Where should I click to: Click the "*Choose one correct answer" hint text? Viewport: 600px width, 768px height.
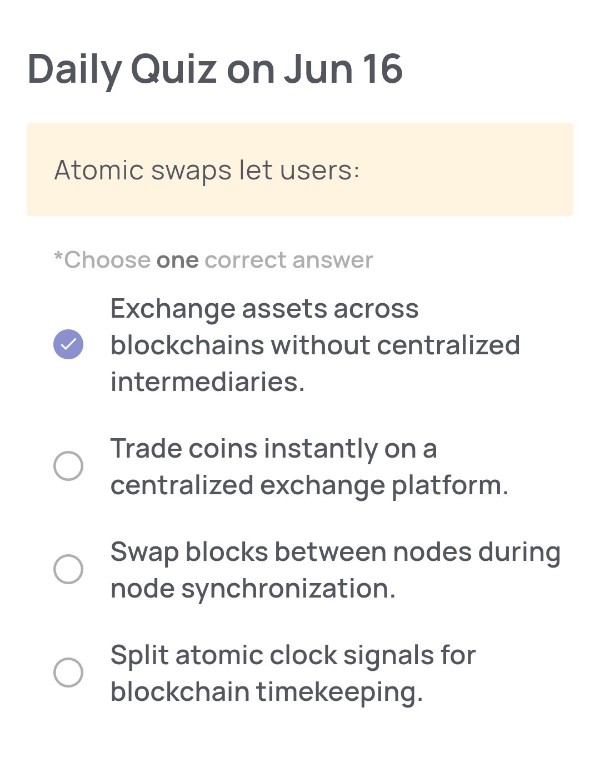[x=214, y=260]
